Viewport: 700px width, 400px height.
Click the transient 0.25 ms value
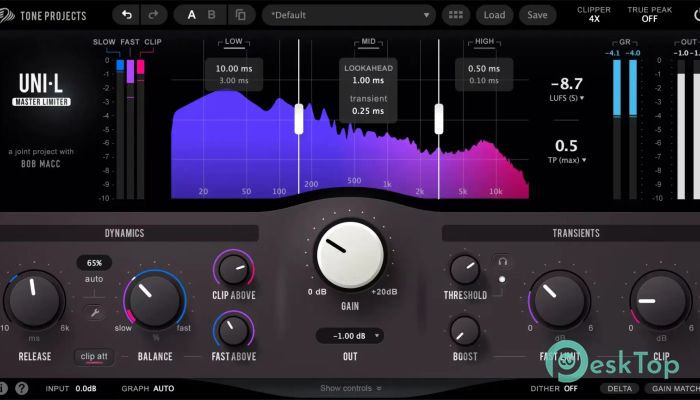368,111
